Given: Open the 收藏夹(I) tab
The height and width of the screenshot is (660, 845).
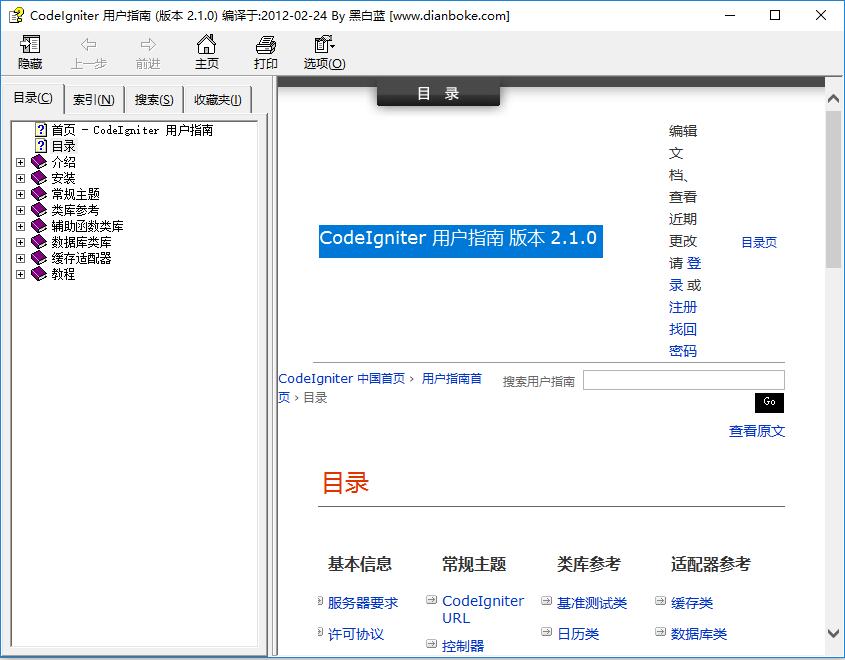Looking at the screenshot, I should click(x=217, y=99).
